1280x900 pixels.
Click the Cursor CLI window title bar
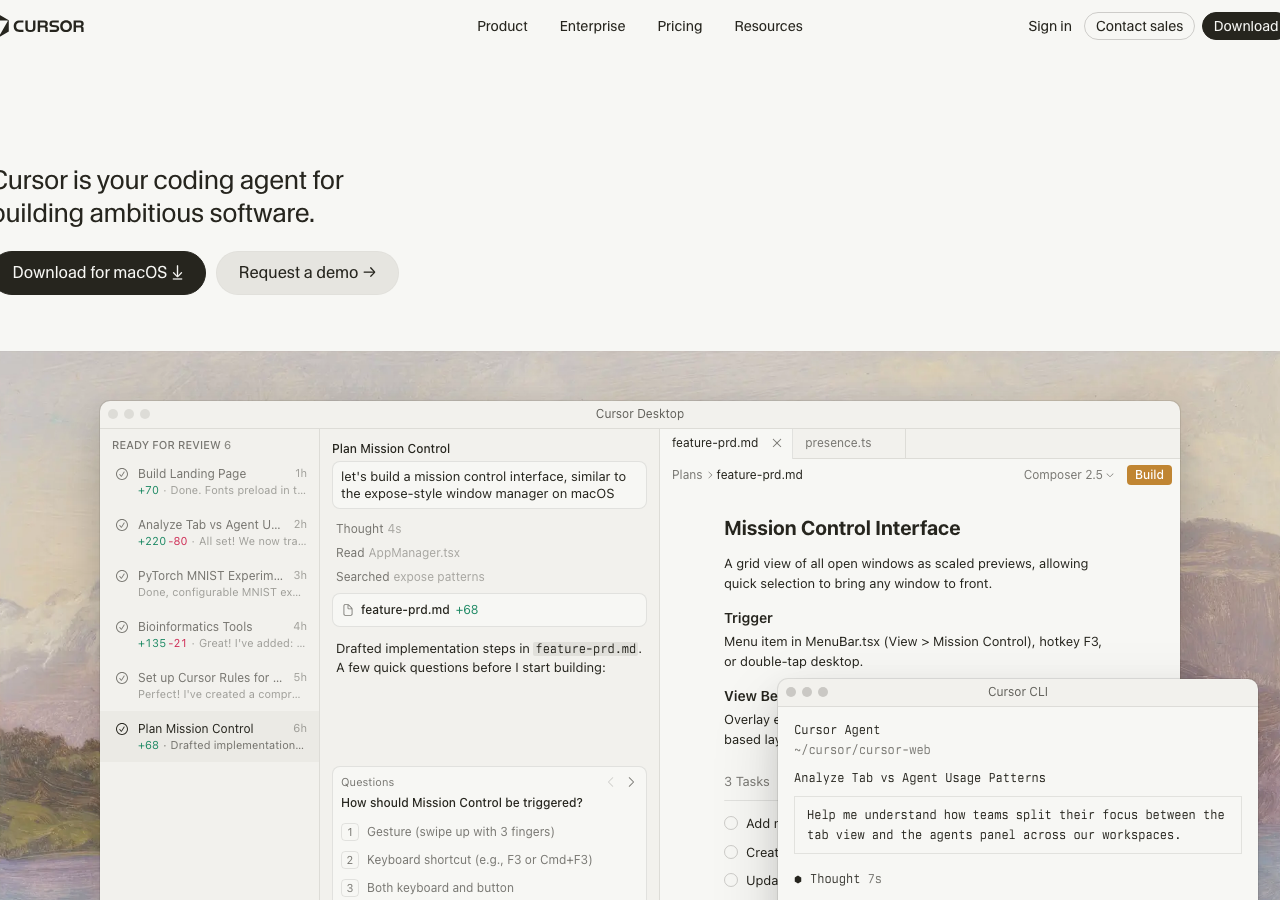point(1018,692)
